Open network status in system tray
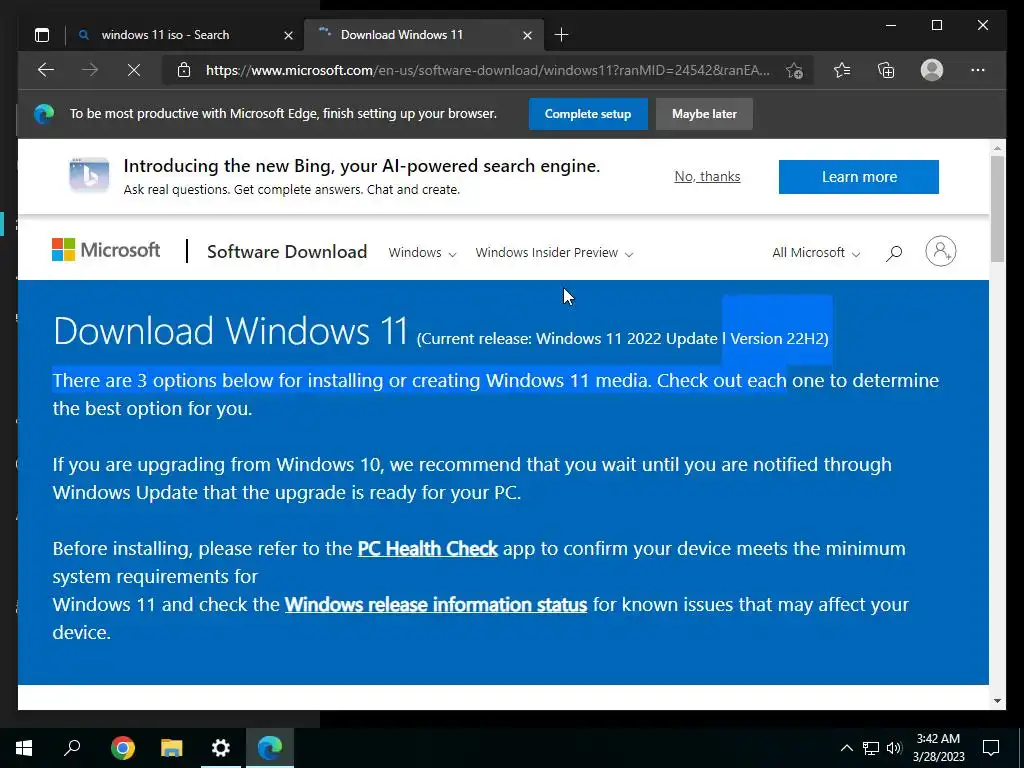The image size is (1024, 768). (871, 748)
